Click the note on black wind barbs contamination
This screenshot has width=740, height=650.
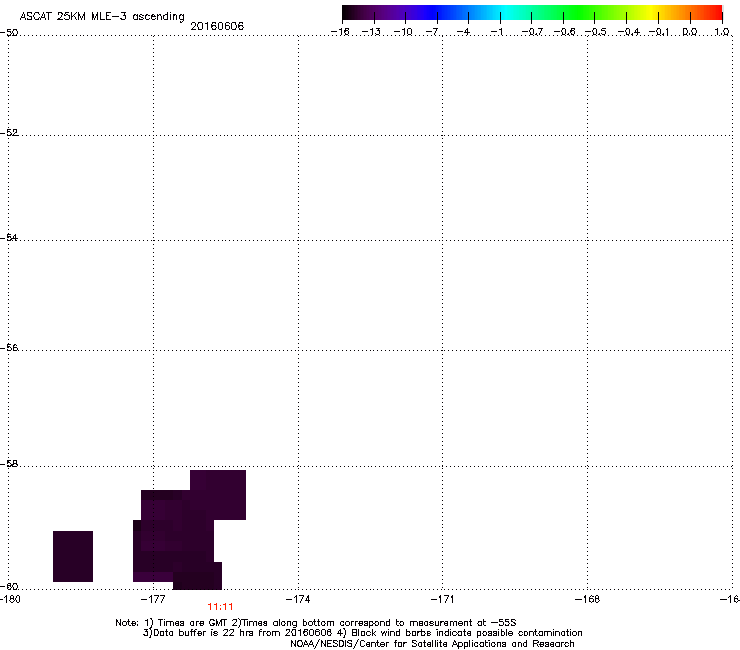(460, 633)
